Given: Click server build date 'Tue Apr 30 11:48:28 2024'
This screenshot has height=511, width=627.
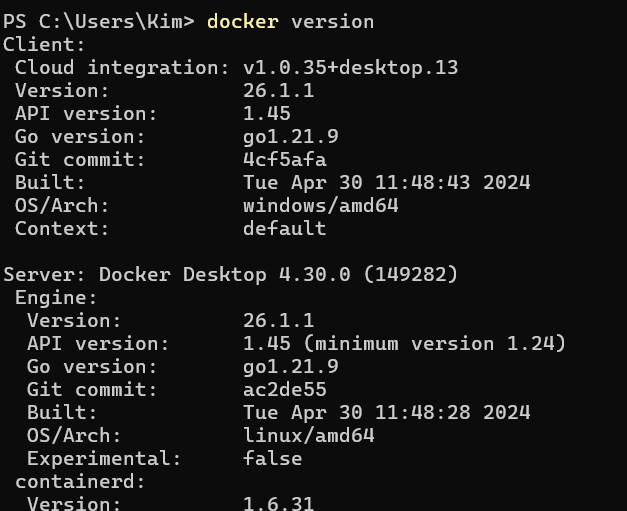Looking at the screenshot, I should [x=387, y=412].
